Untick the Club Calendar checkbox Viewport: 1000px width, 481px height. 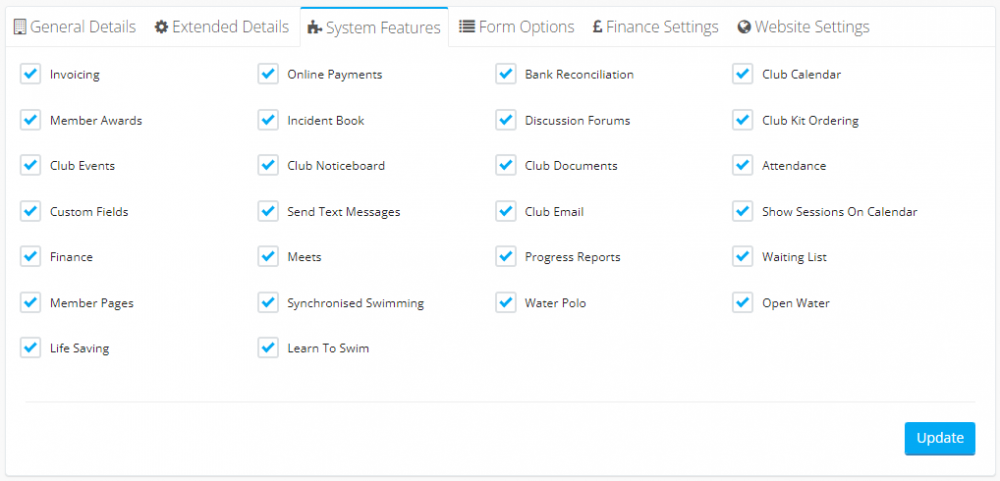pyautogui.click(x=743, y=74)
